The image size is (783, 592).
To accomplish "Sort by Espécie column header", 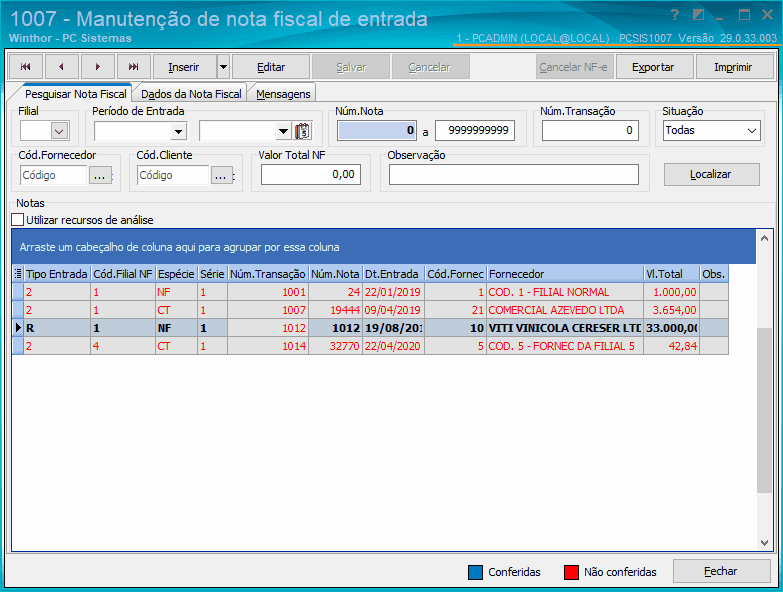I will tap(176, 274).
